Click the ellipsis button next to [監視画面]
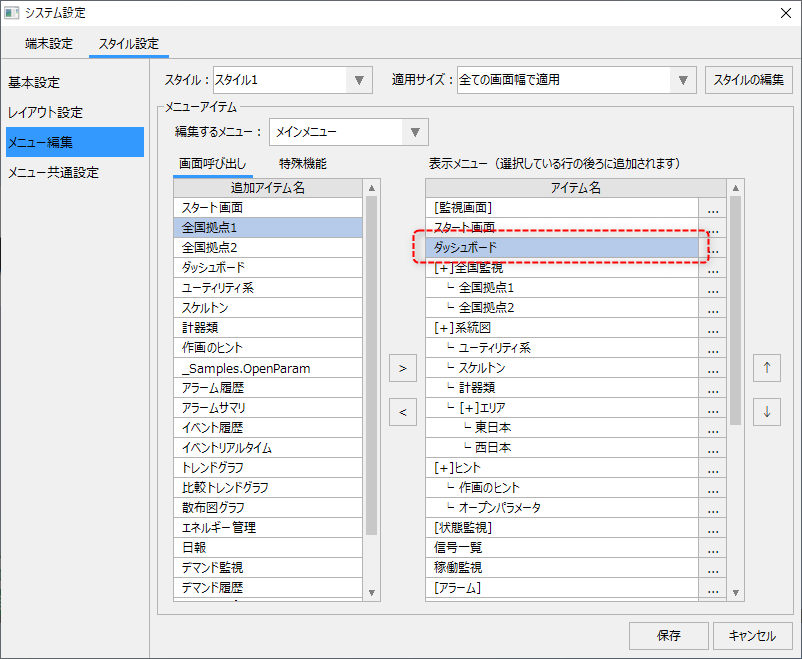802x659 pixels. click(712, 208)
